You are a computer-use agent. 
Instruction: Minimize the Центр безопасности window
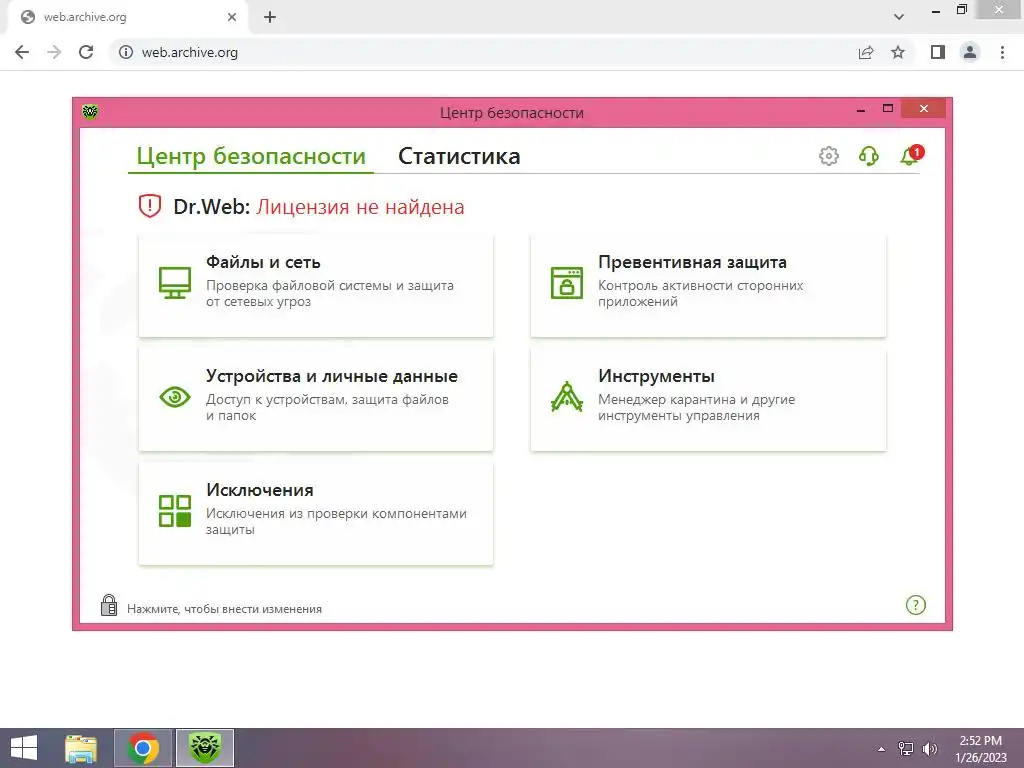click(861, 110)
